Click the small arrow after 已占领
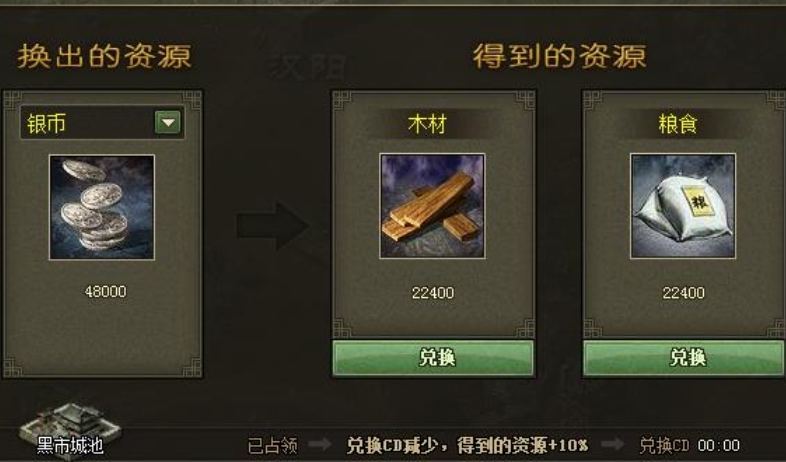The width and height of the screenshot is (786, 462). click(319, 444)
